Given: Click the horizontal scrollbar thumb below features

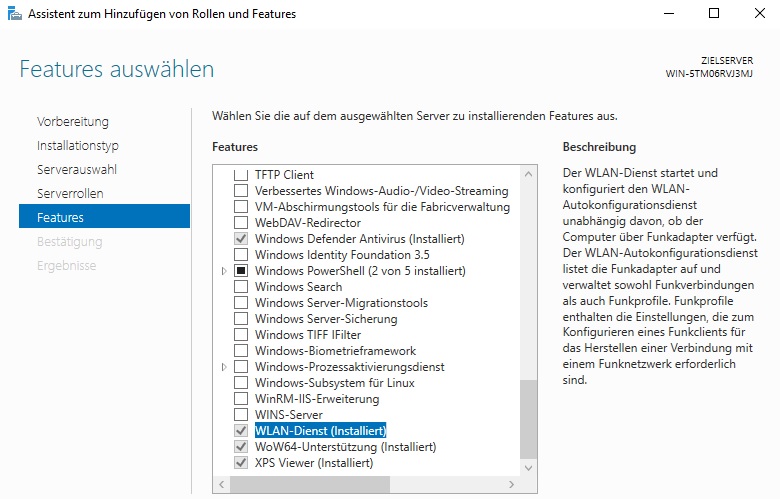Looking at the screenshot, I should pyautogui.click(x=310, y=484).
